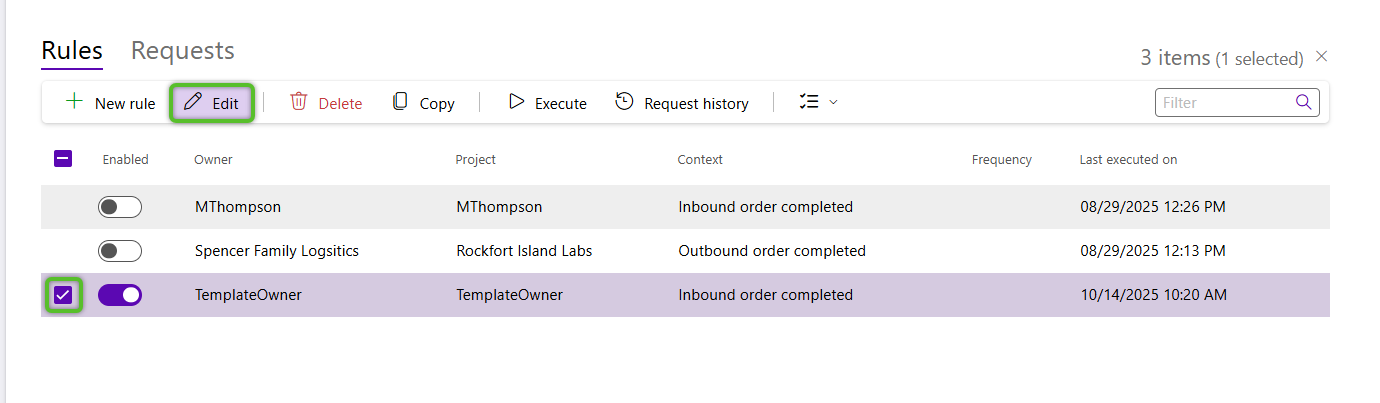Type in the Filter input field
The height and width of the screenshot is (403, 1380).
pos(1224,102)
